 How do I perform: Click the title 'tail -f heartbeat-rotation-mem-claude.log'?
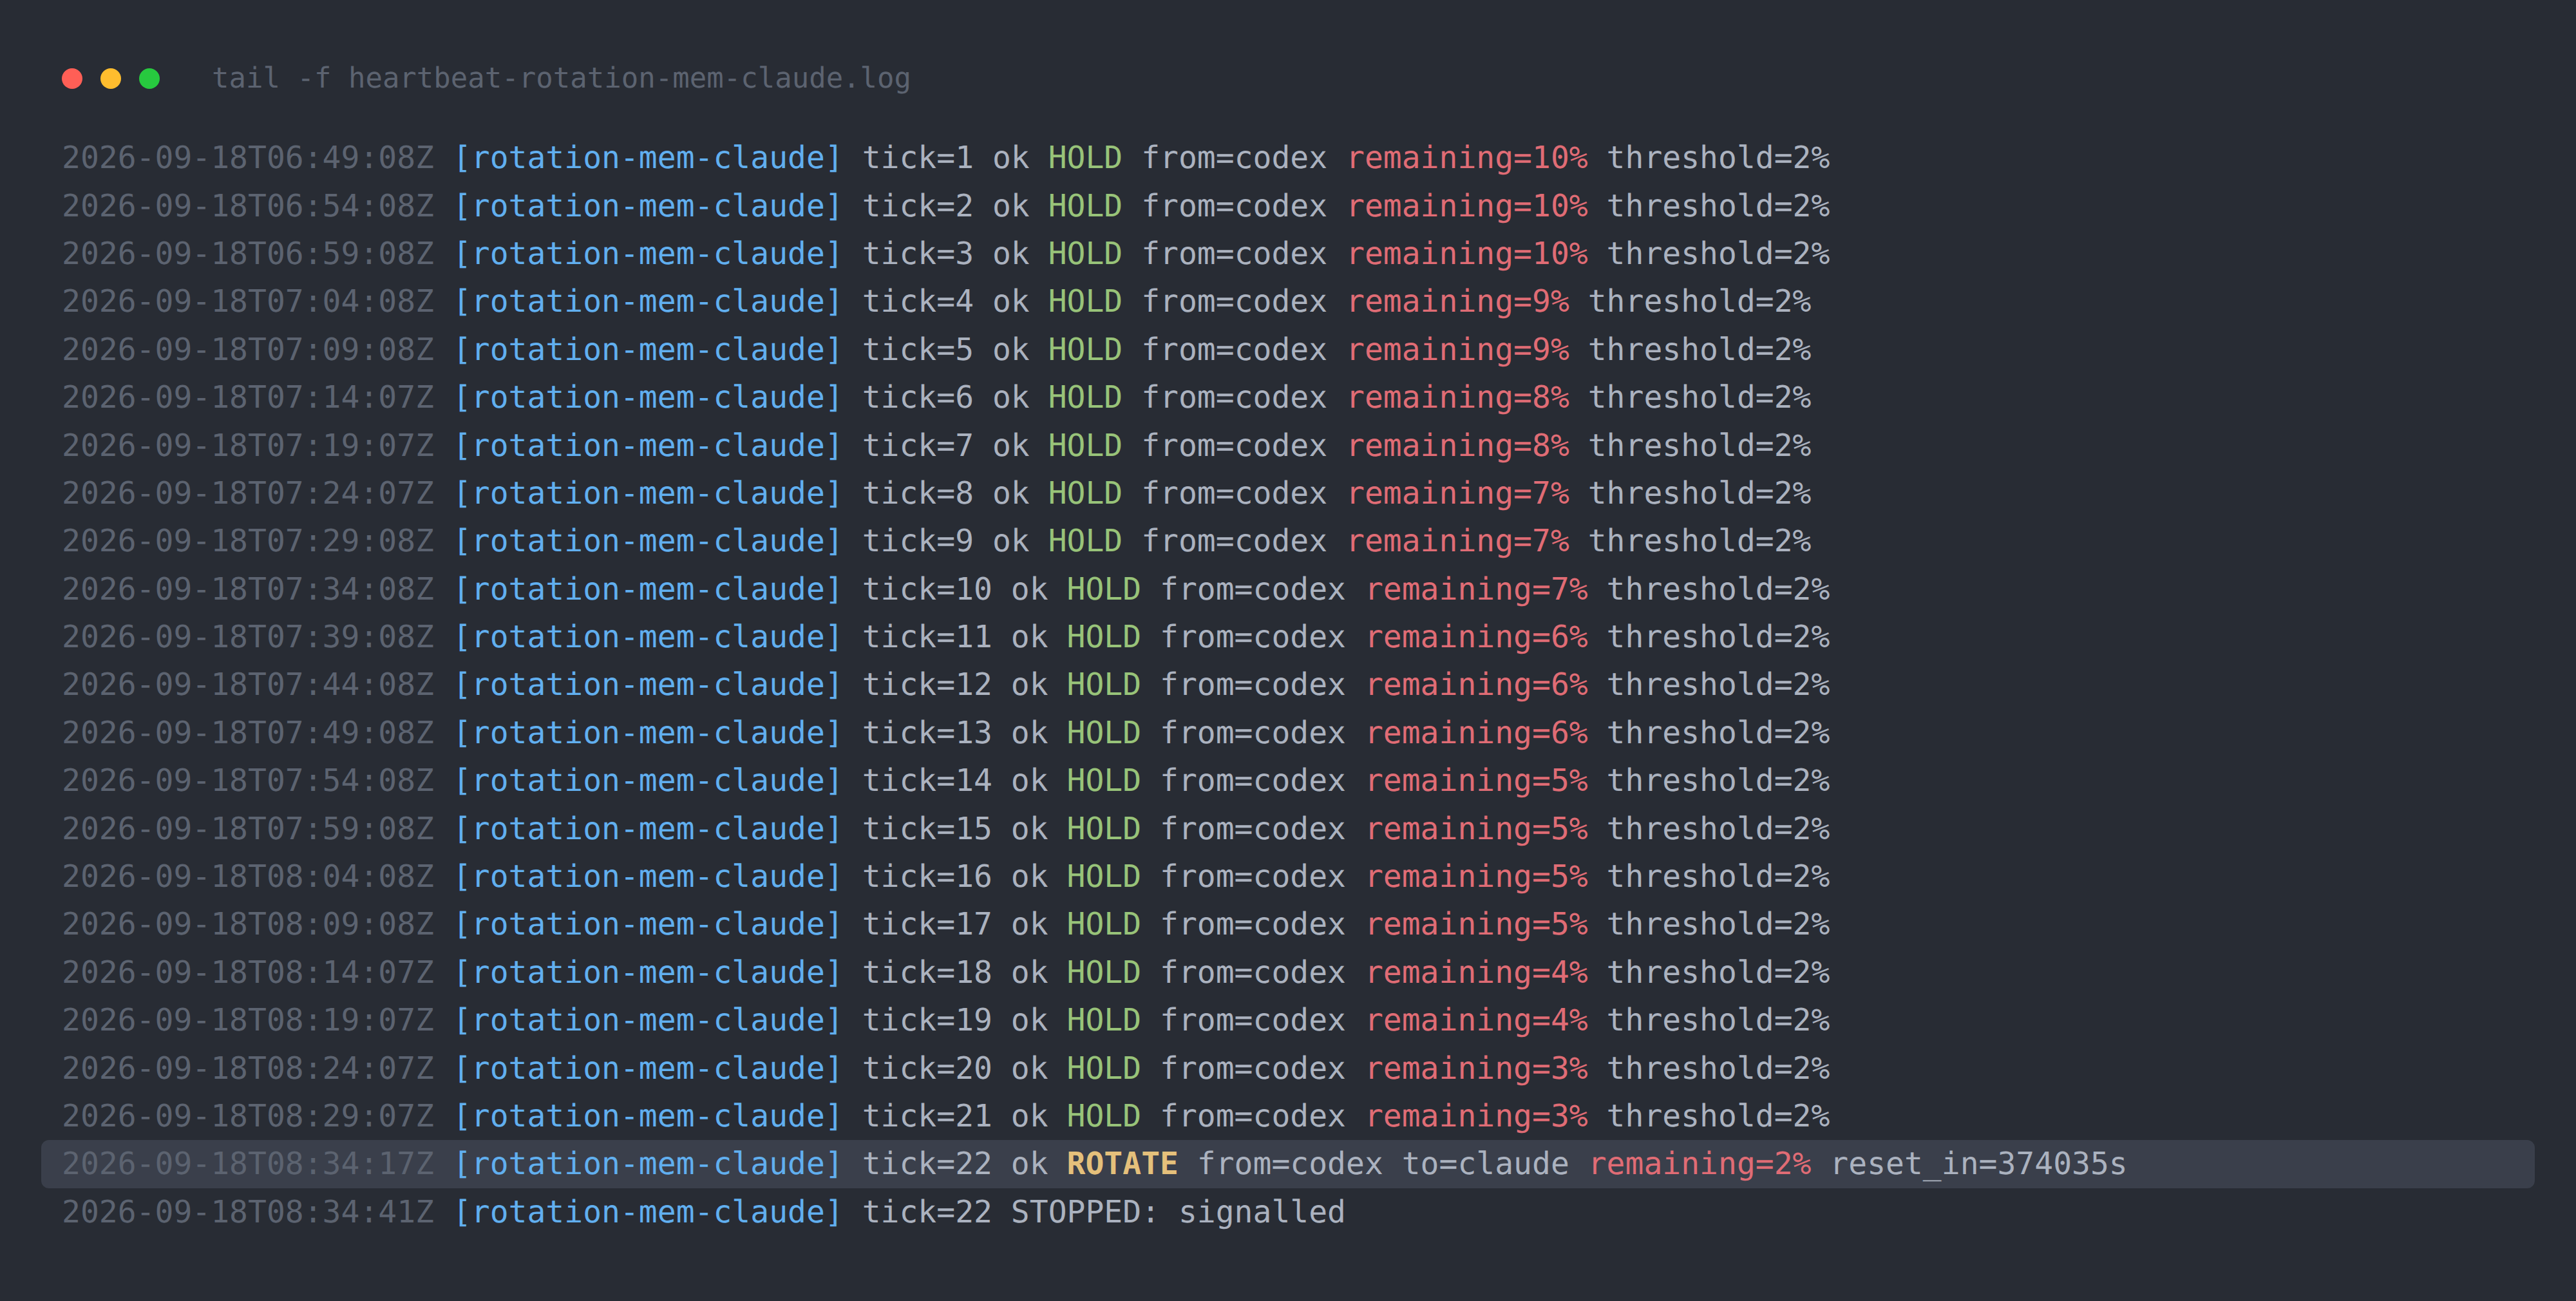tap(561, 78)
